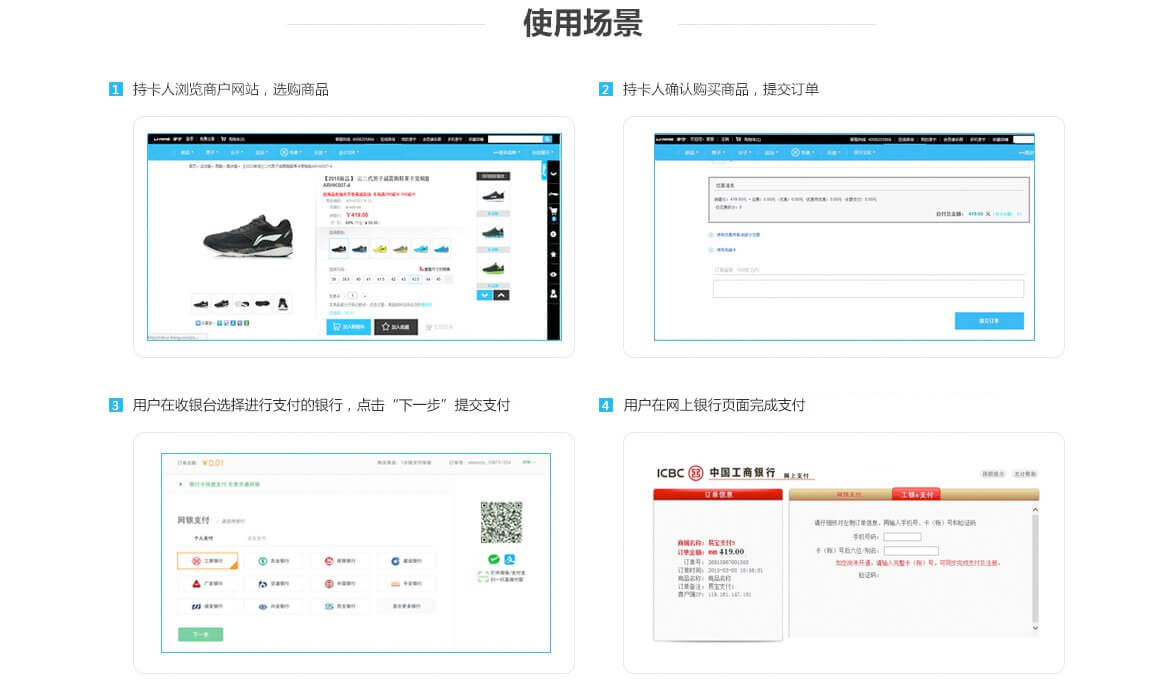
Task: Click the shopping cart icon in the black sidebar
Action: coord(553,212)
